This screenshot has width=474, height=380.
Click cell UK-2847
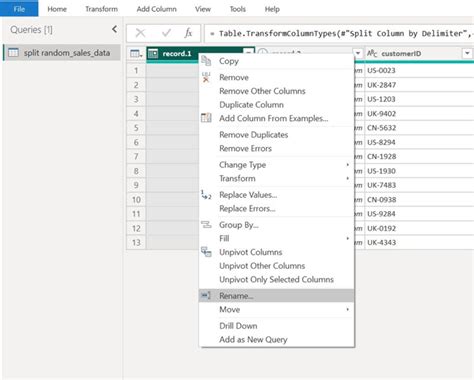point(419,85)
